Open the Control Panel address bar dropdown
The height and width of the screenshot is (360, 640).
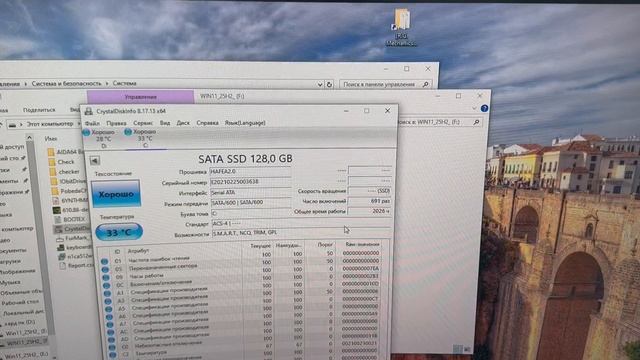click(320, 84)
